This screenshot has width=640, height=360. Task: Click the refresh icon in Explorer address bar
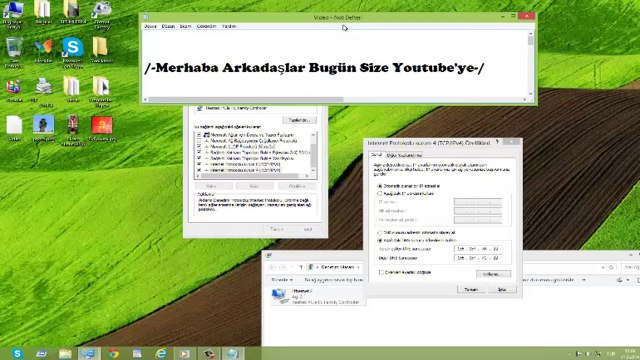(x=611, y=267)
